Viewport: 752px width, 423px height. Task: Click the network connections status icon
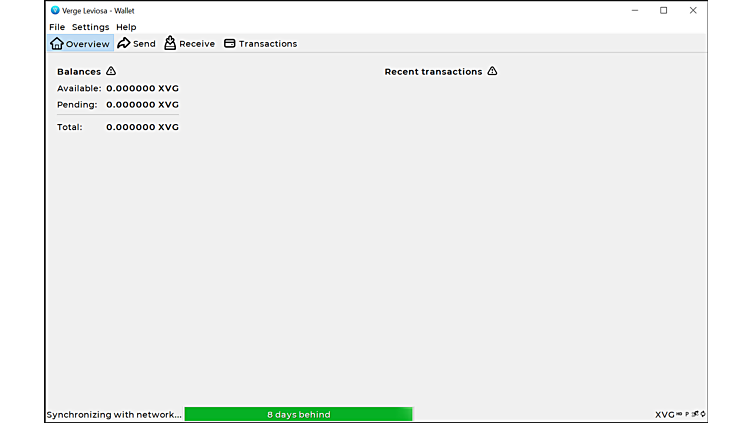click(x=695, y=414)
